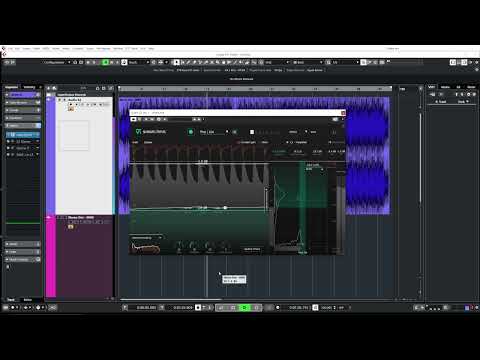Toggle the highlighted Auto-Scroll icon before Touch
Viewport: 480px width, 360px height.
[x=124, y=62]
